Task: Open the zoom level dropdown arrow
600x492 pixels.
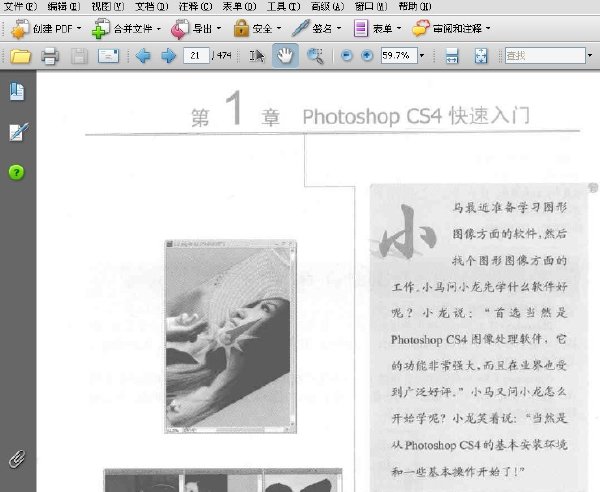Action: tap(422, 56)
